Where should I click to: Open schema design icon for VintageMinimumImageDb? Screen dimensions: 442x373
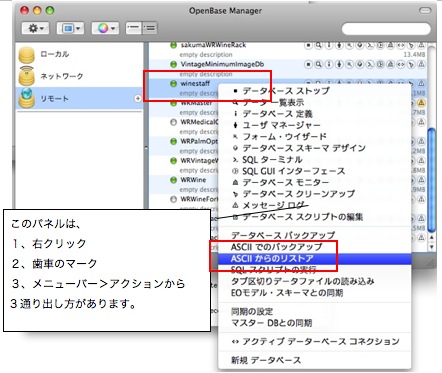360,64
